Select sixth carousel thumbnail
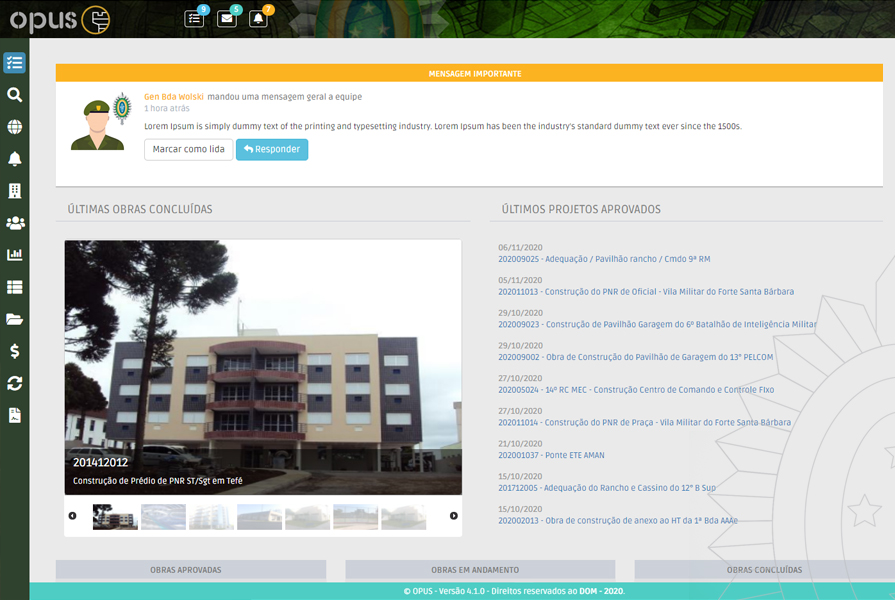 355,517
